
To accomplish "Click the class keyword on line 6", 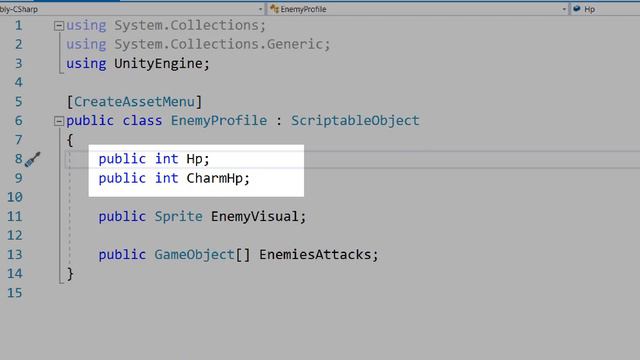I will [x=142, y=121].
